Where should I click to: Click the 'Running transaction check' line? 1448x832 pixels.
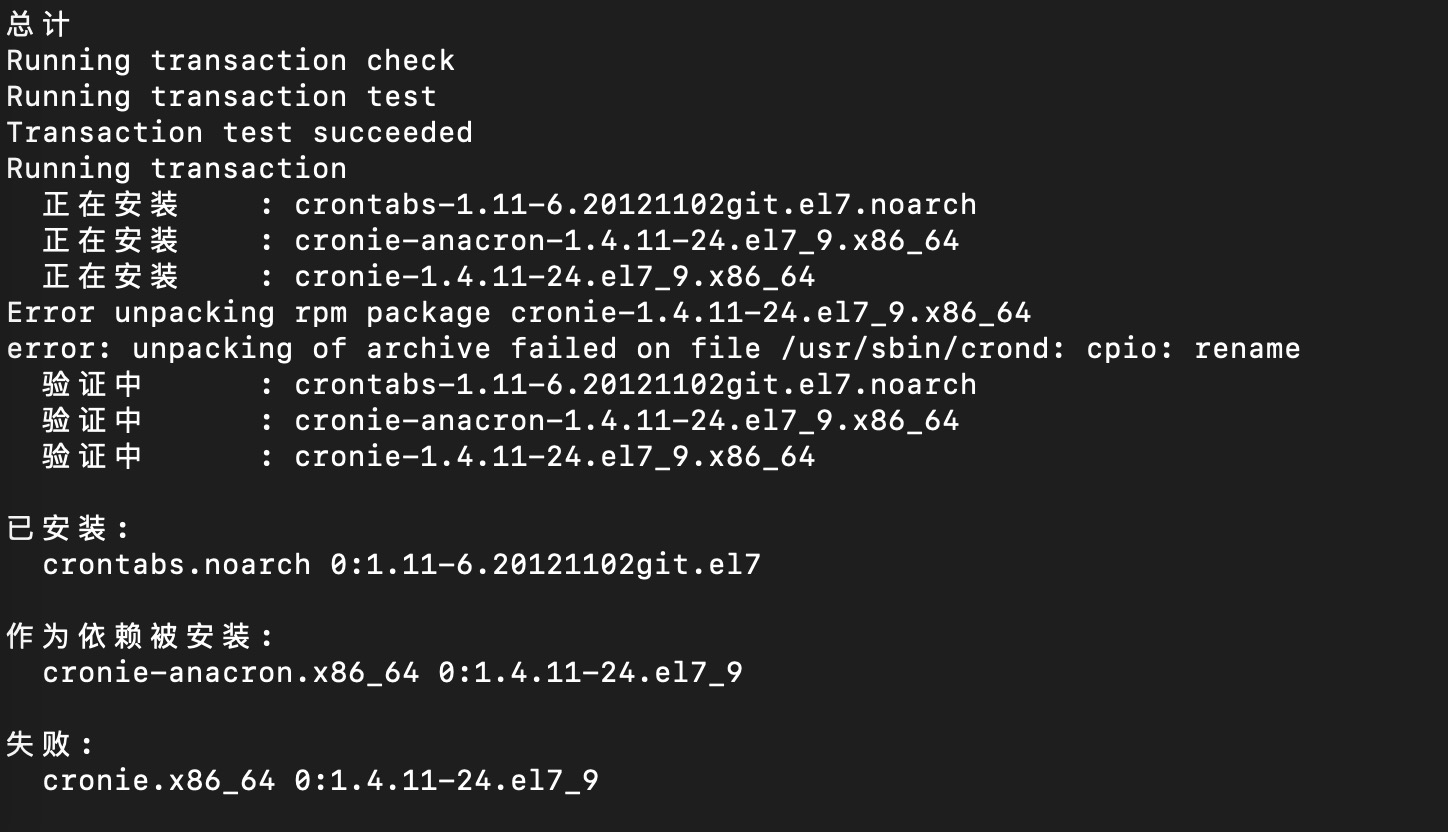click(231, 61)
